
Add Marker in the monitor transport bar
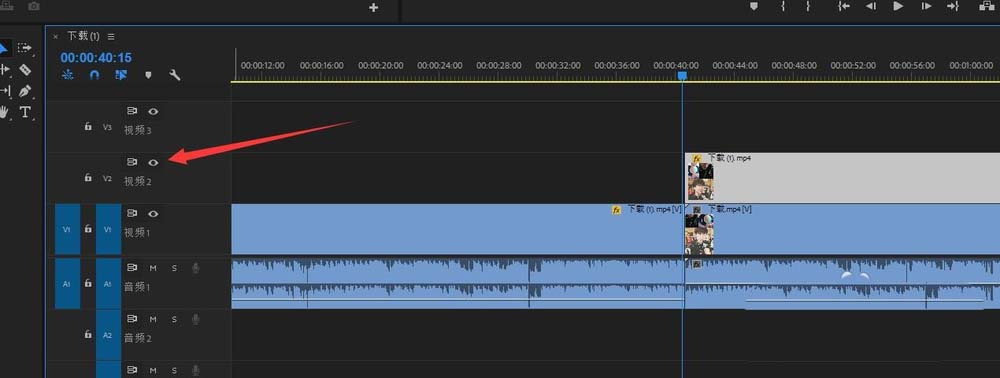pos(754,6)
